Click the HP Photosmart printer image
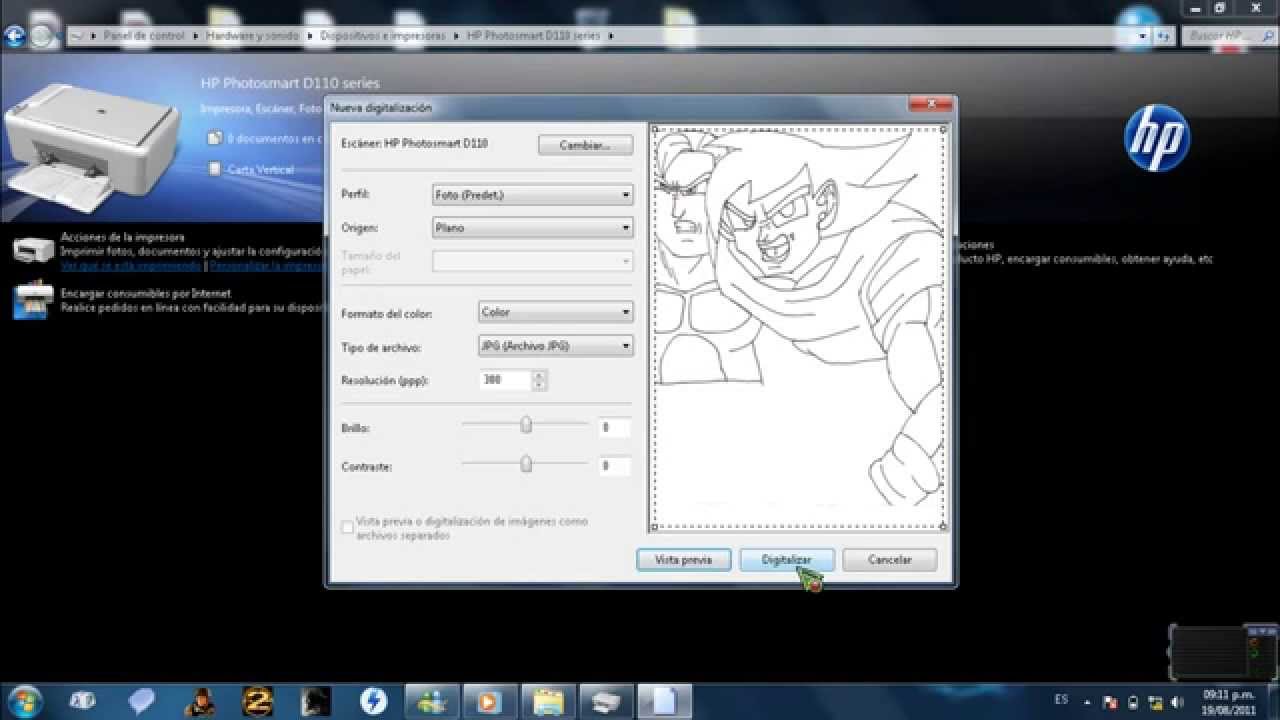1280x720 pixels. click(x=92, y=146)
